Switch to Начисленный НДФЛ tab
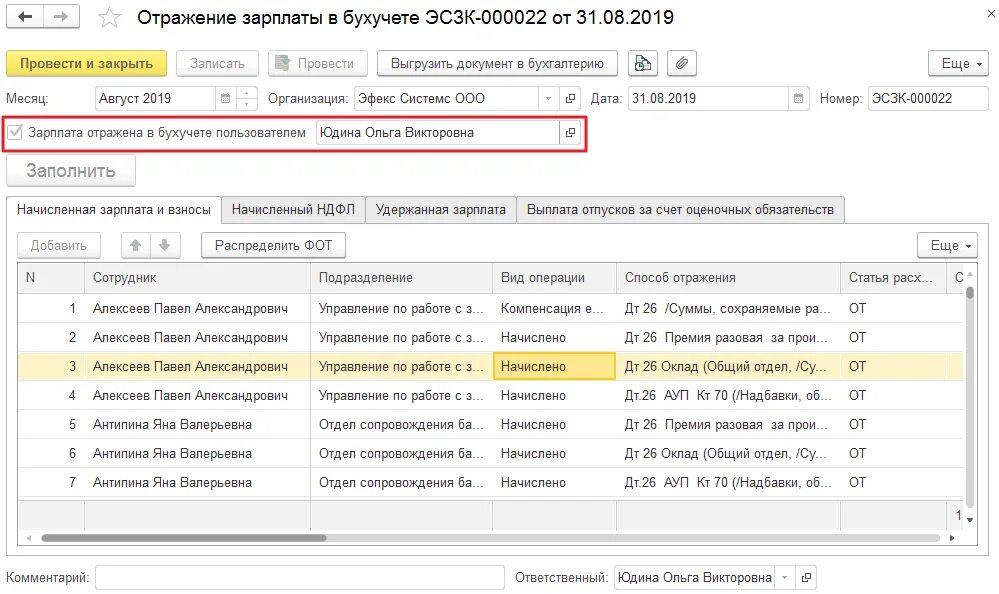Viewport: 999px width, 594px height. [293, 210]
